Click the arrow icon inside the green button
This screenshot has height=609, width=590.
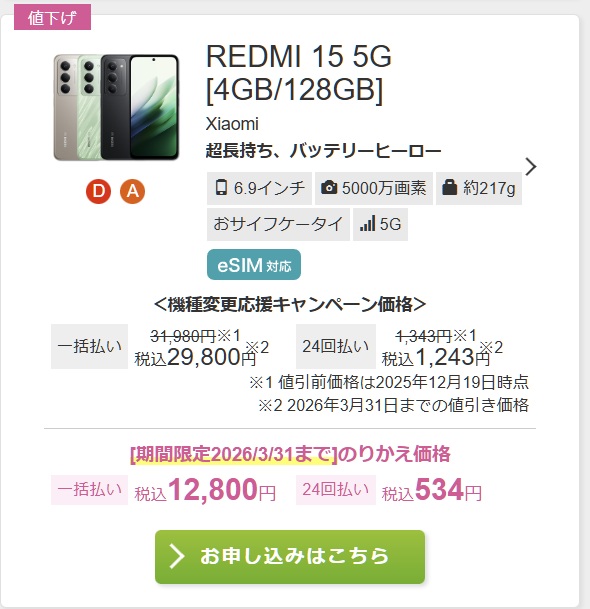point(177,556)
